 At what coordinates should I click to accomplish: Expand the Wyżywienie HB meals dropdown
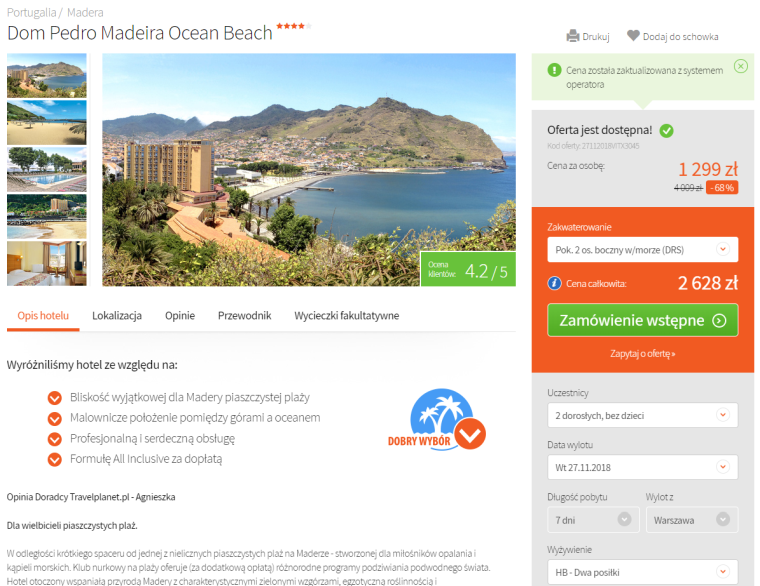(642, 572)
